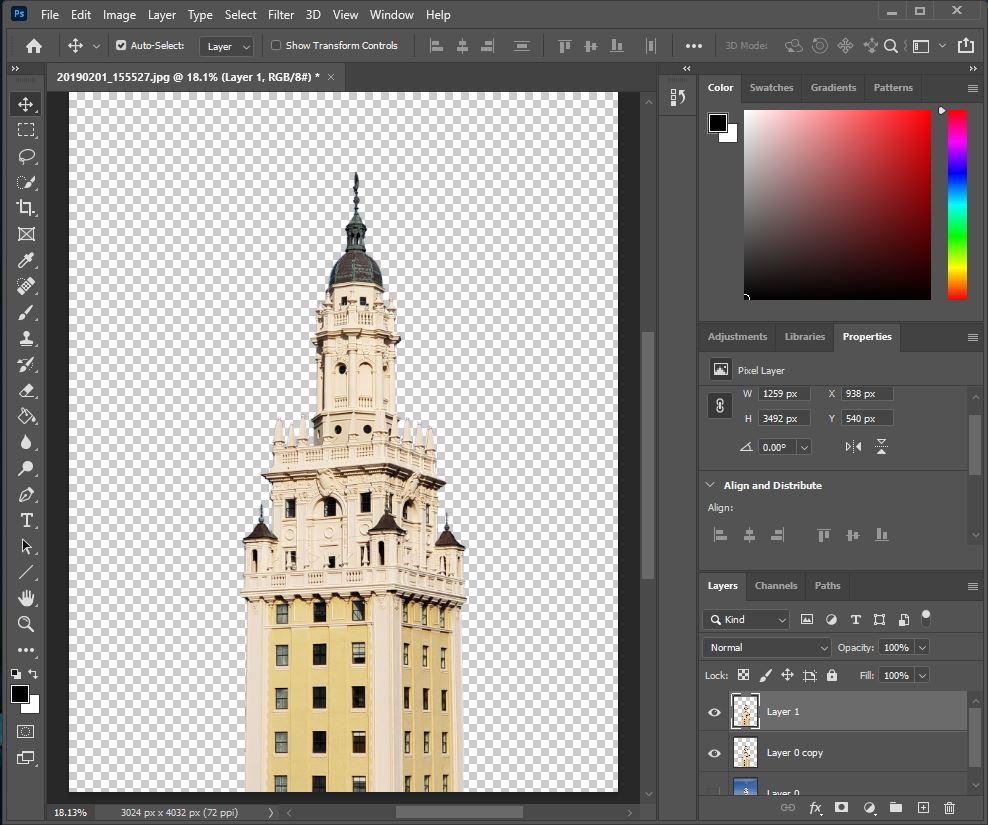Select the Eyedropper tool
The height and width of the screenshot is (825, 988).
point(26,260)
